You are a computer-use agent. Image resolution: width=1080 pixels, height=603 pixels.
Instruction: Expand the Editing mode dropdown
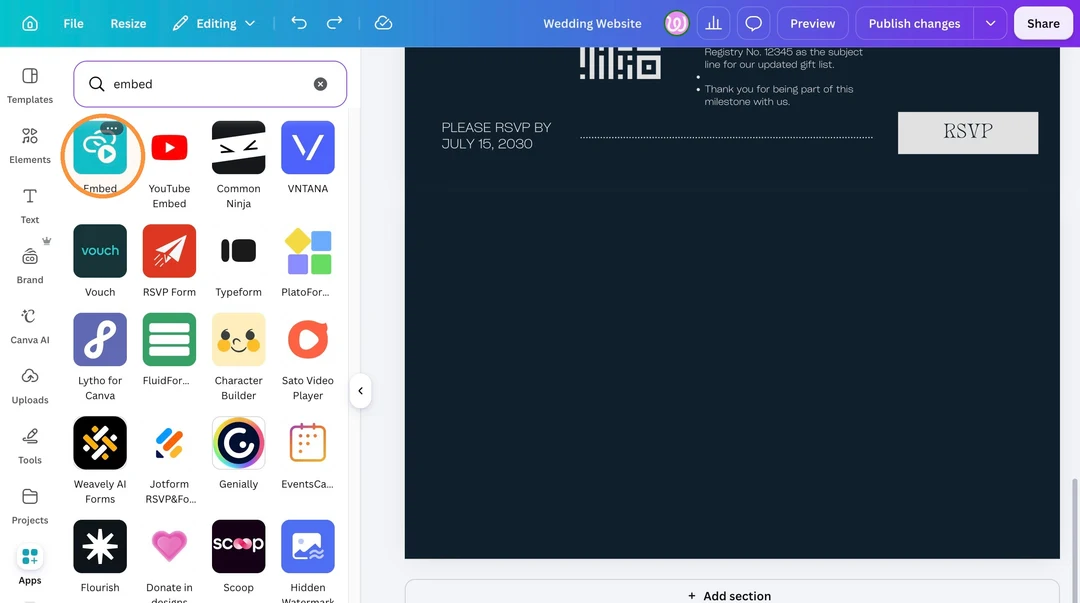point(214,23)
